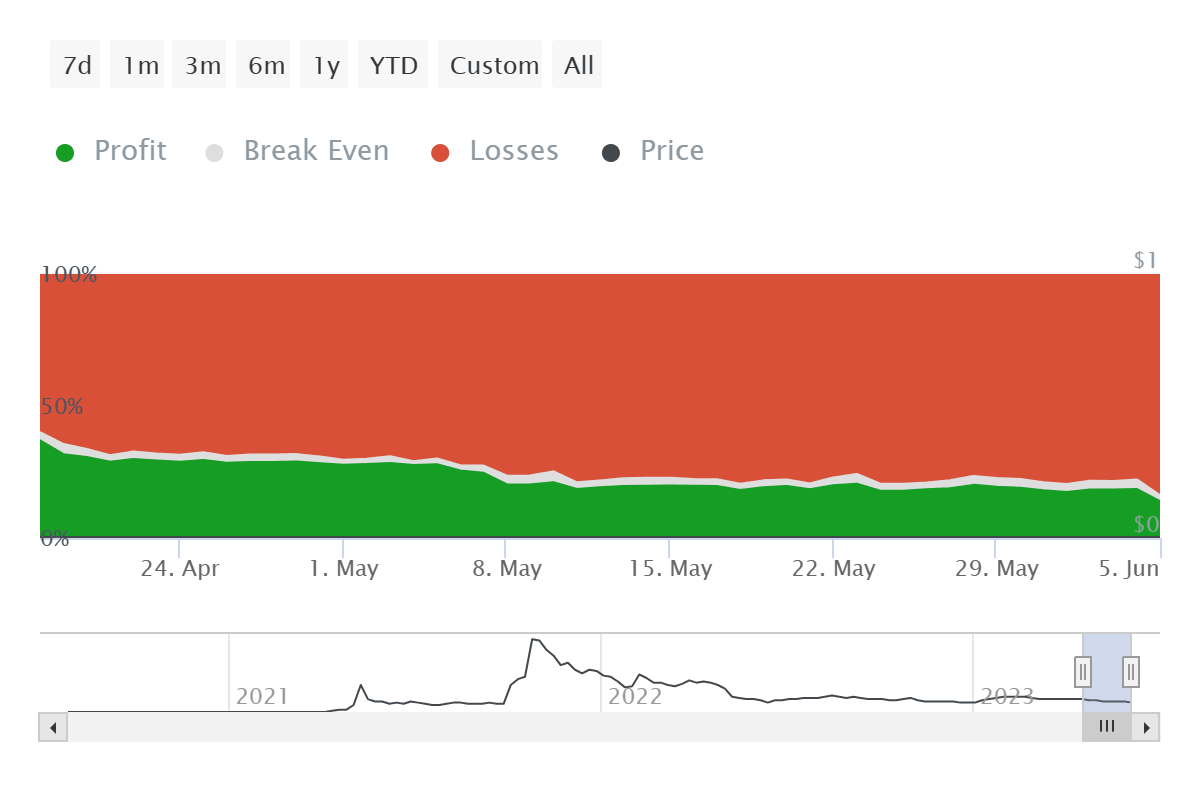Click the navigator scrollbar thumb

[1106, 727]
